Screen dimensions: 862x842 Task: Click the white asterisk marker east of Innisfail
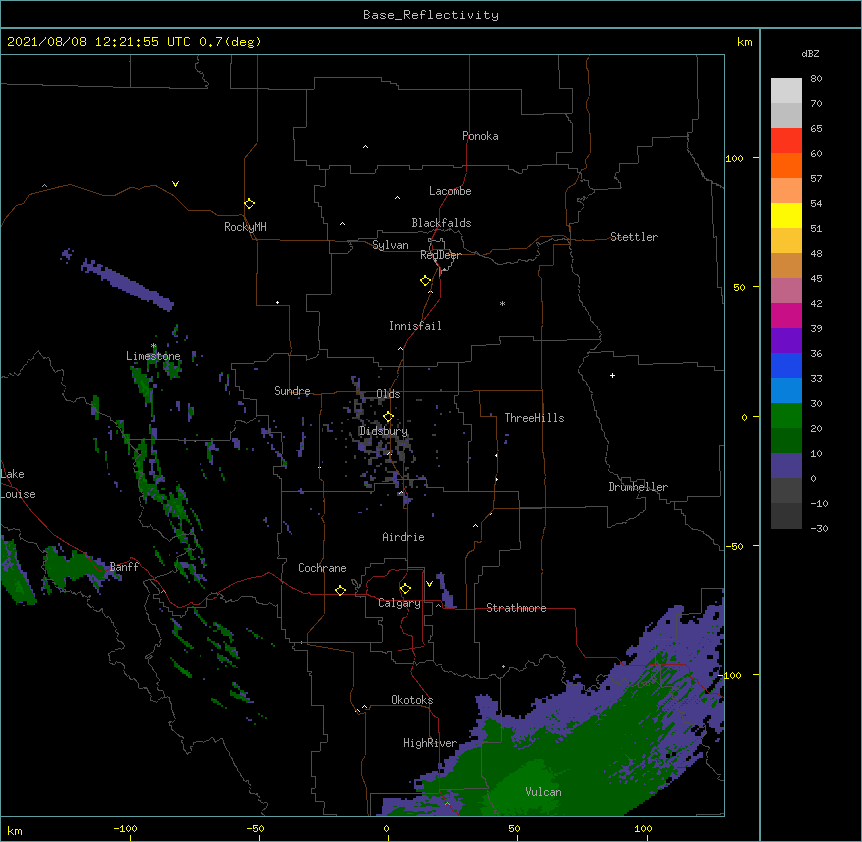point(502,304)
